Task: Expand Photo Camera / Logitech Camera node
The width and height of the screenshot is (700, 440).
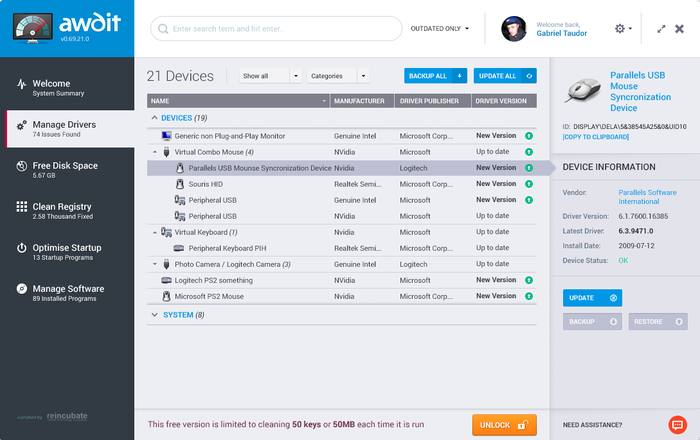Action: click(155, 264)
